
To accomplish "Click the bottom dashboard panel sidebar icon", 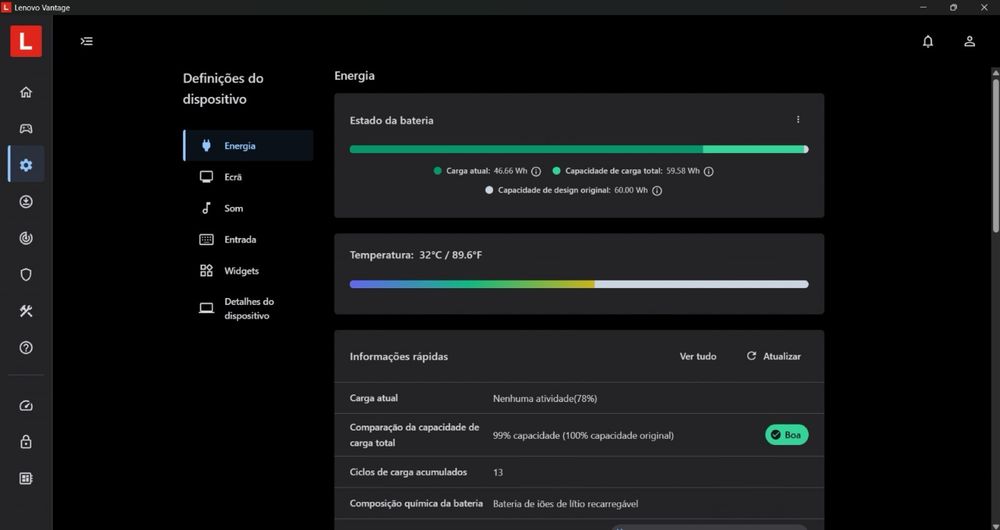I will [26, 478].
